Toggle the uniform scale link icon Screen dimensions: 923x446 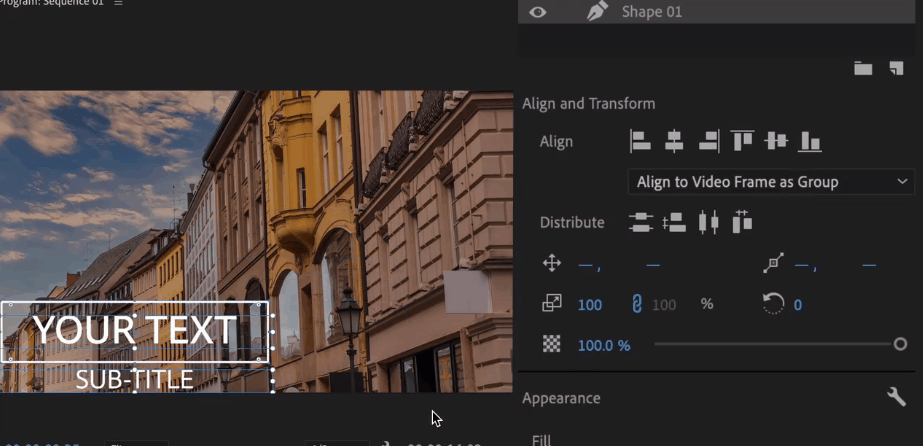click(x=636, y=304)
